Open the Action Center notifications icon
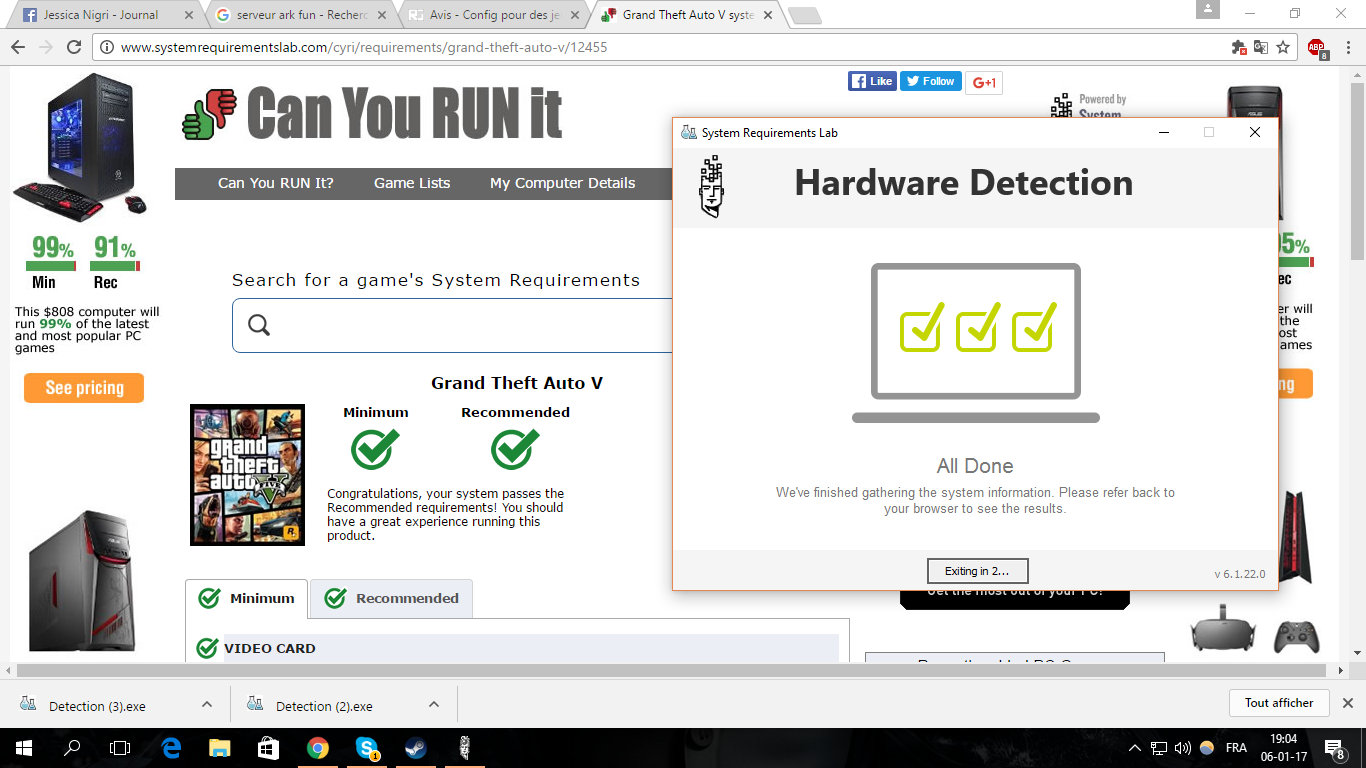Screen dimensions: 1366x768 point(1334,748)
